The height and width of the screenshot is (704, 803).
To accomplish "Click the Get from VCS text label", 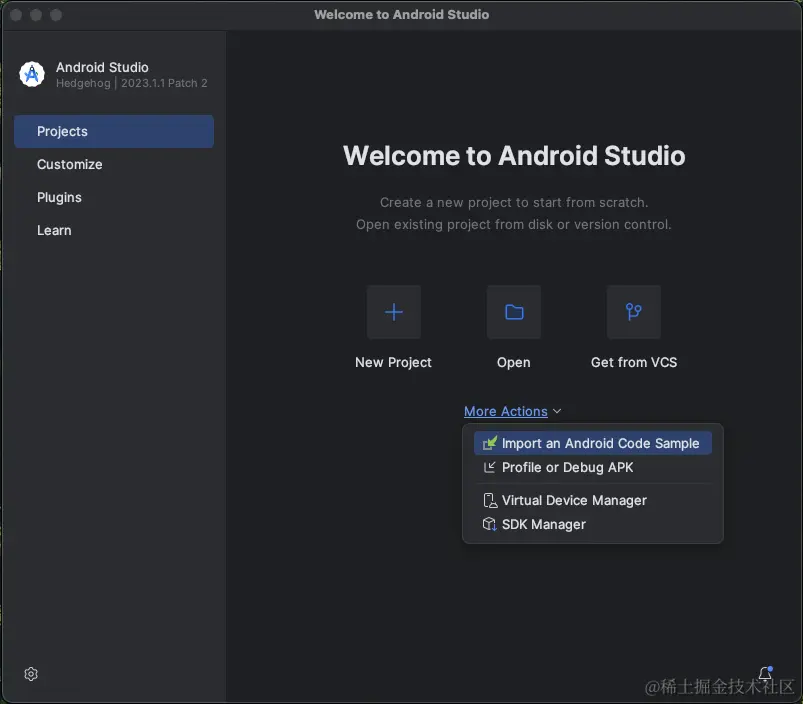I will [634, 362].
